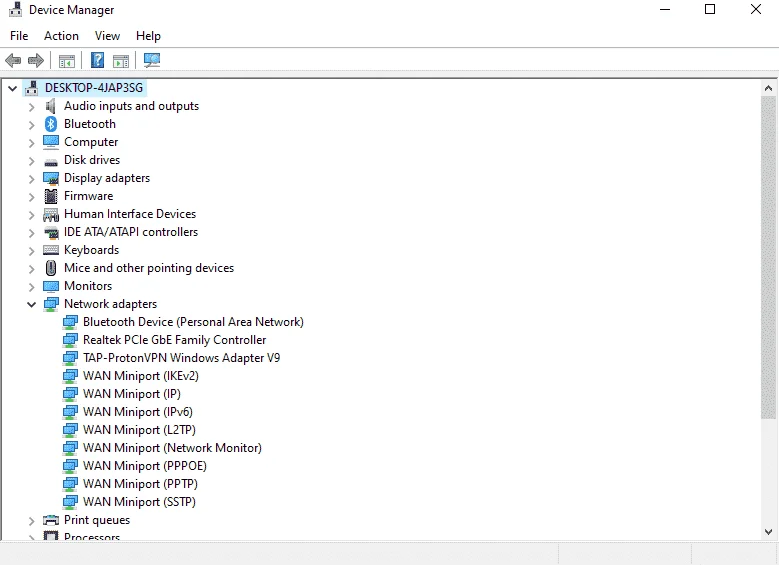Viewport: 779px width, 565px height.
Task: Click the DESKTOP-4JAP3SG computer icon
Action: [32, 87]
